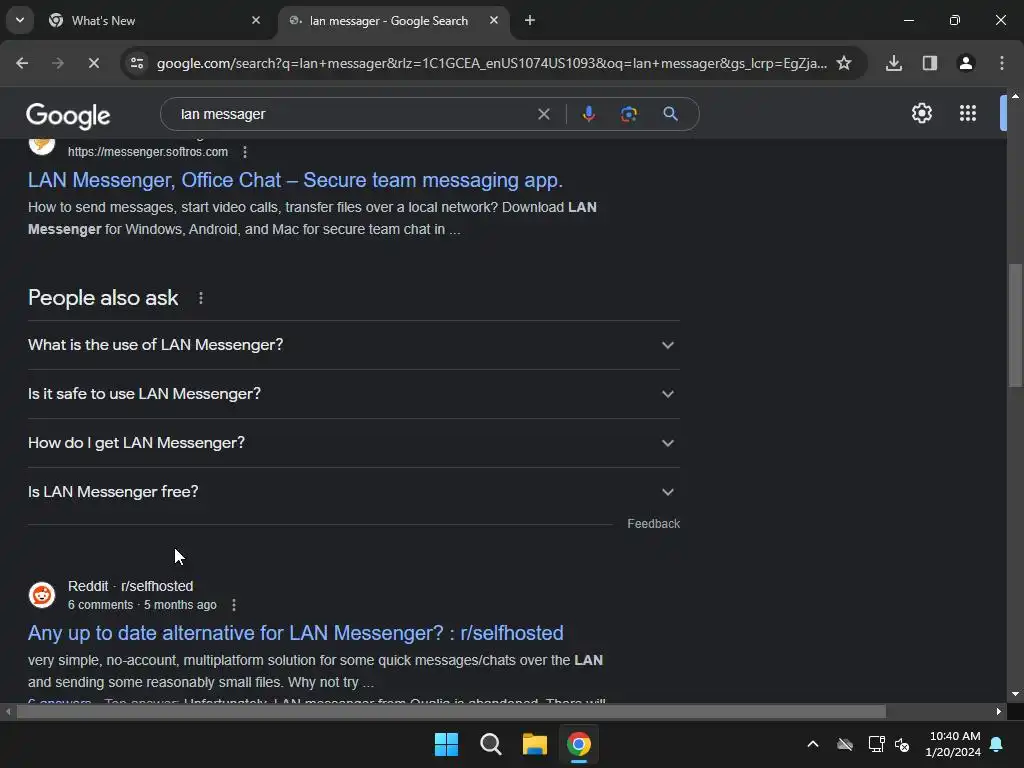Click the messenger.softros.com URL
This screenshot has height=768, width=1024.
148,152
